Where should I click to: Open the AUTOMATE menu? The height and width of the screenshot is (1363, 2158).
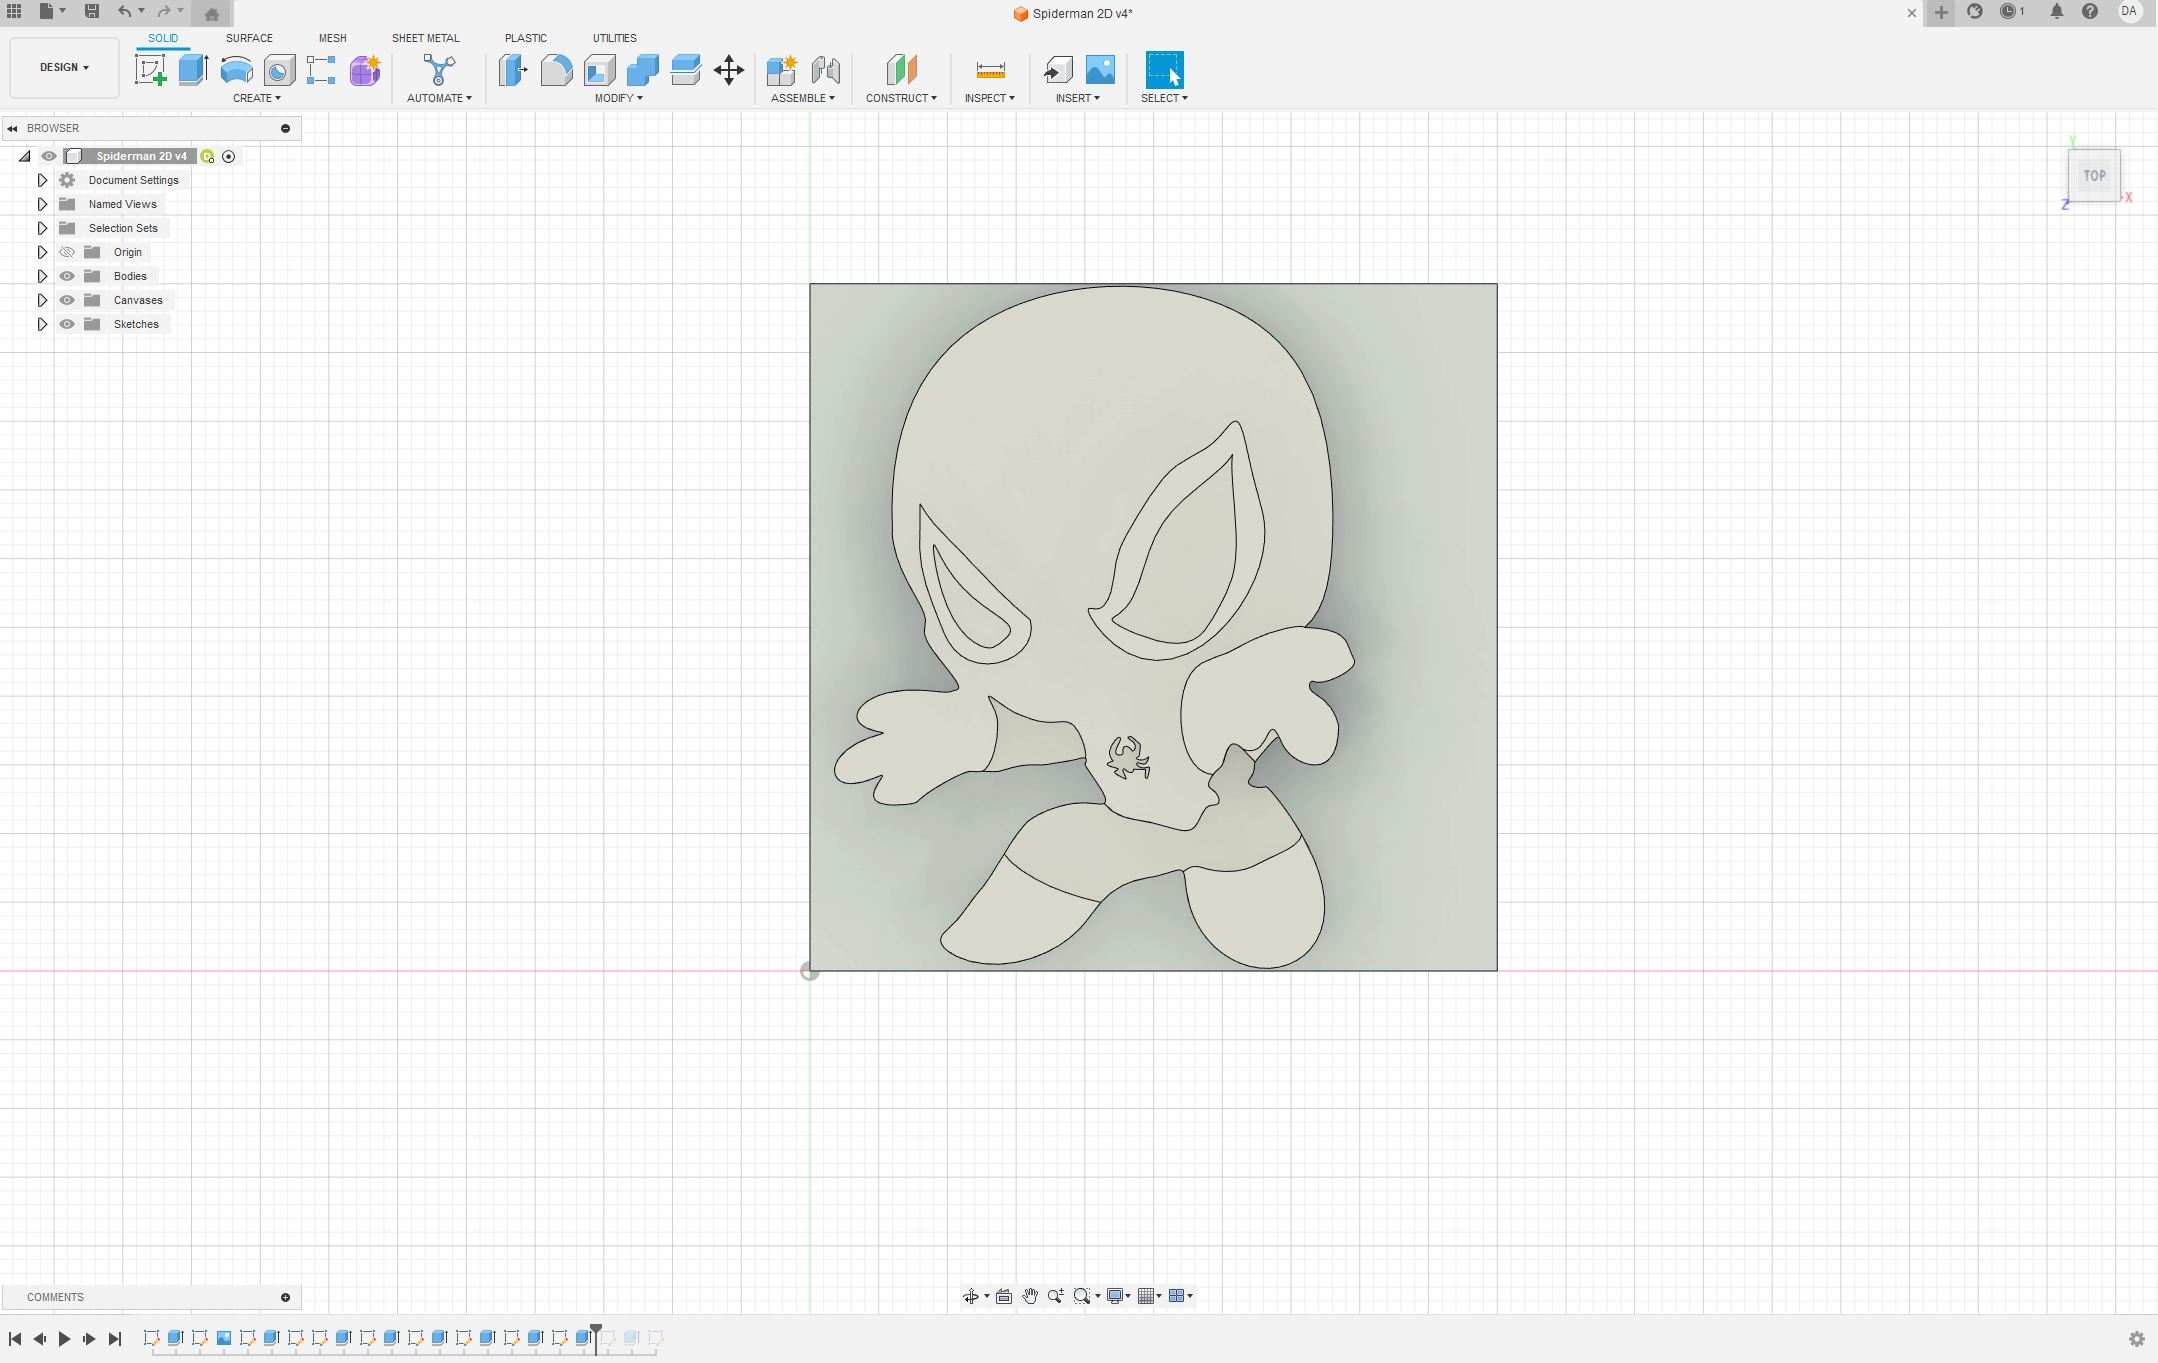(x=439, y=98)
